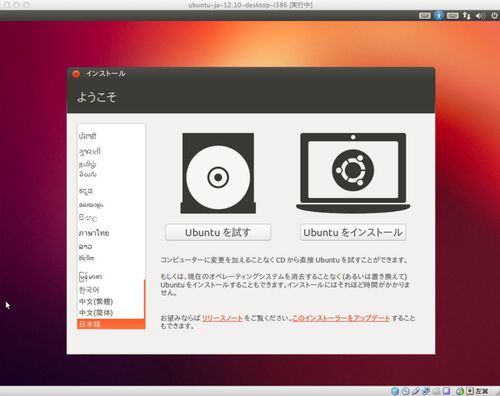Click VirtualBox network adapter status icon
Screen dimensions: 500x396
426,391
